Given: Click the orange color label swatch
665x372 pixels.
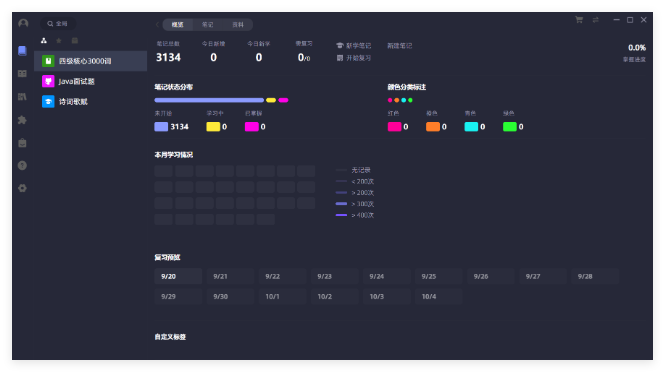Looking at the screenshot, I should point(433,126).
